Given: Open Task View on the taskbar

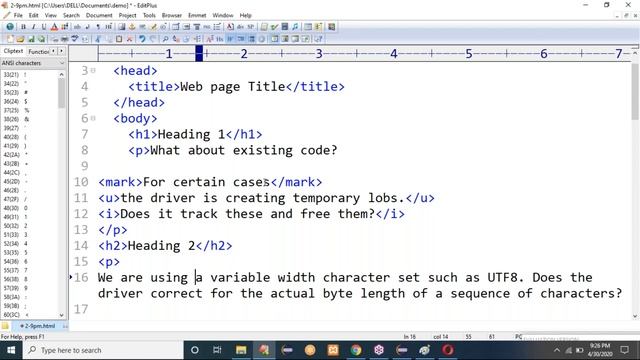Looking at the screenshot, I should coord(218,350).
